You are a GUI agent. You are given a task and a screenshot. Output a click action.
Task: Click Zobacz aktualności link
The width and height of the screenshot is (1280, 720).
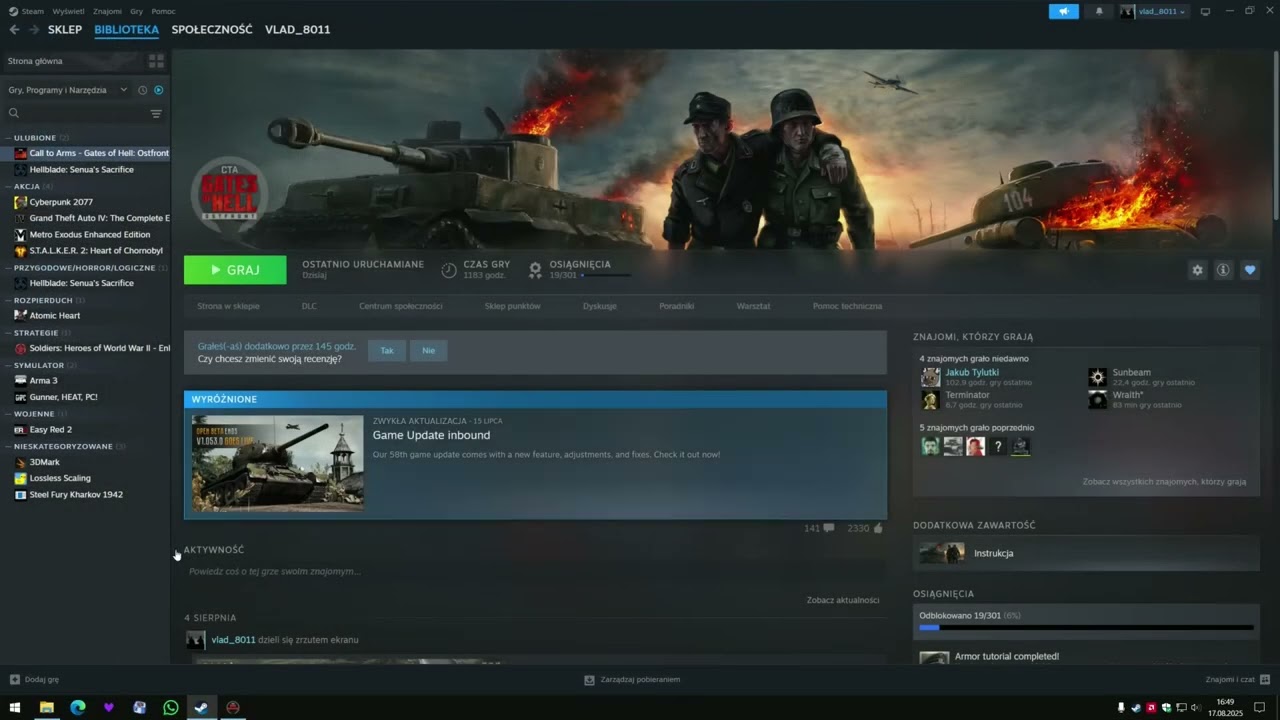click(x=843, y=600)
